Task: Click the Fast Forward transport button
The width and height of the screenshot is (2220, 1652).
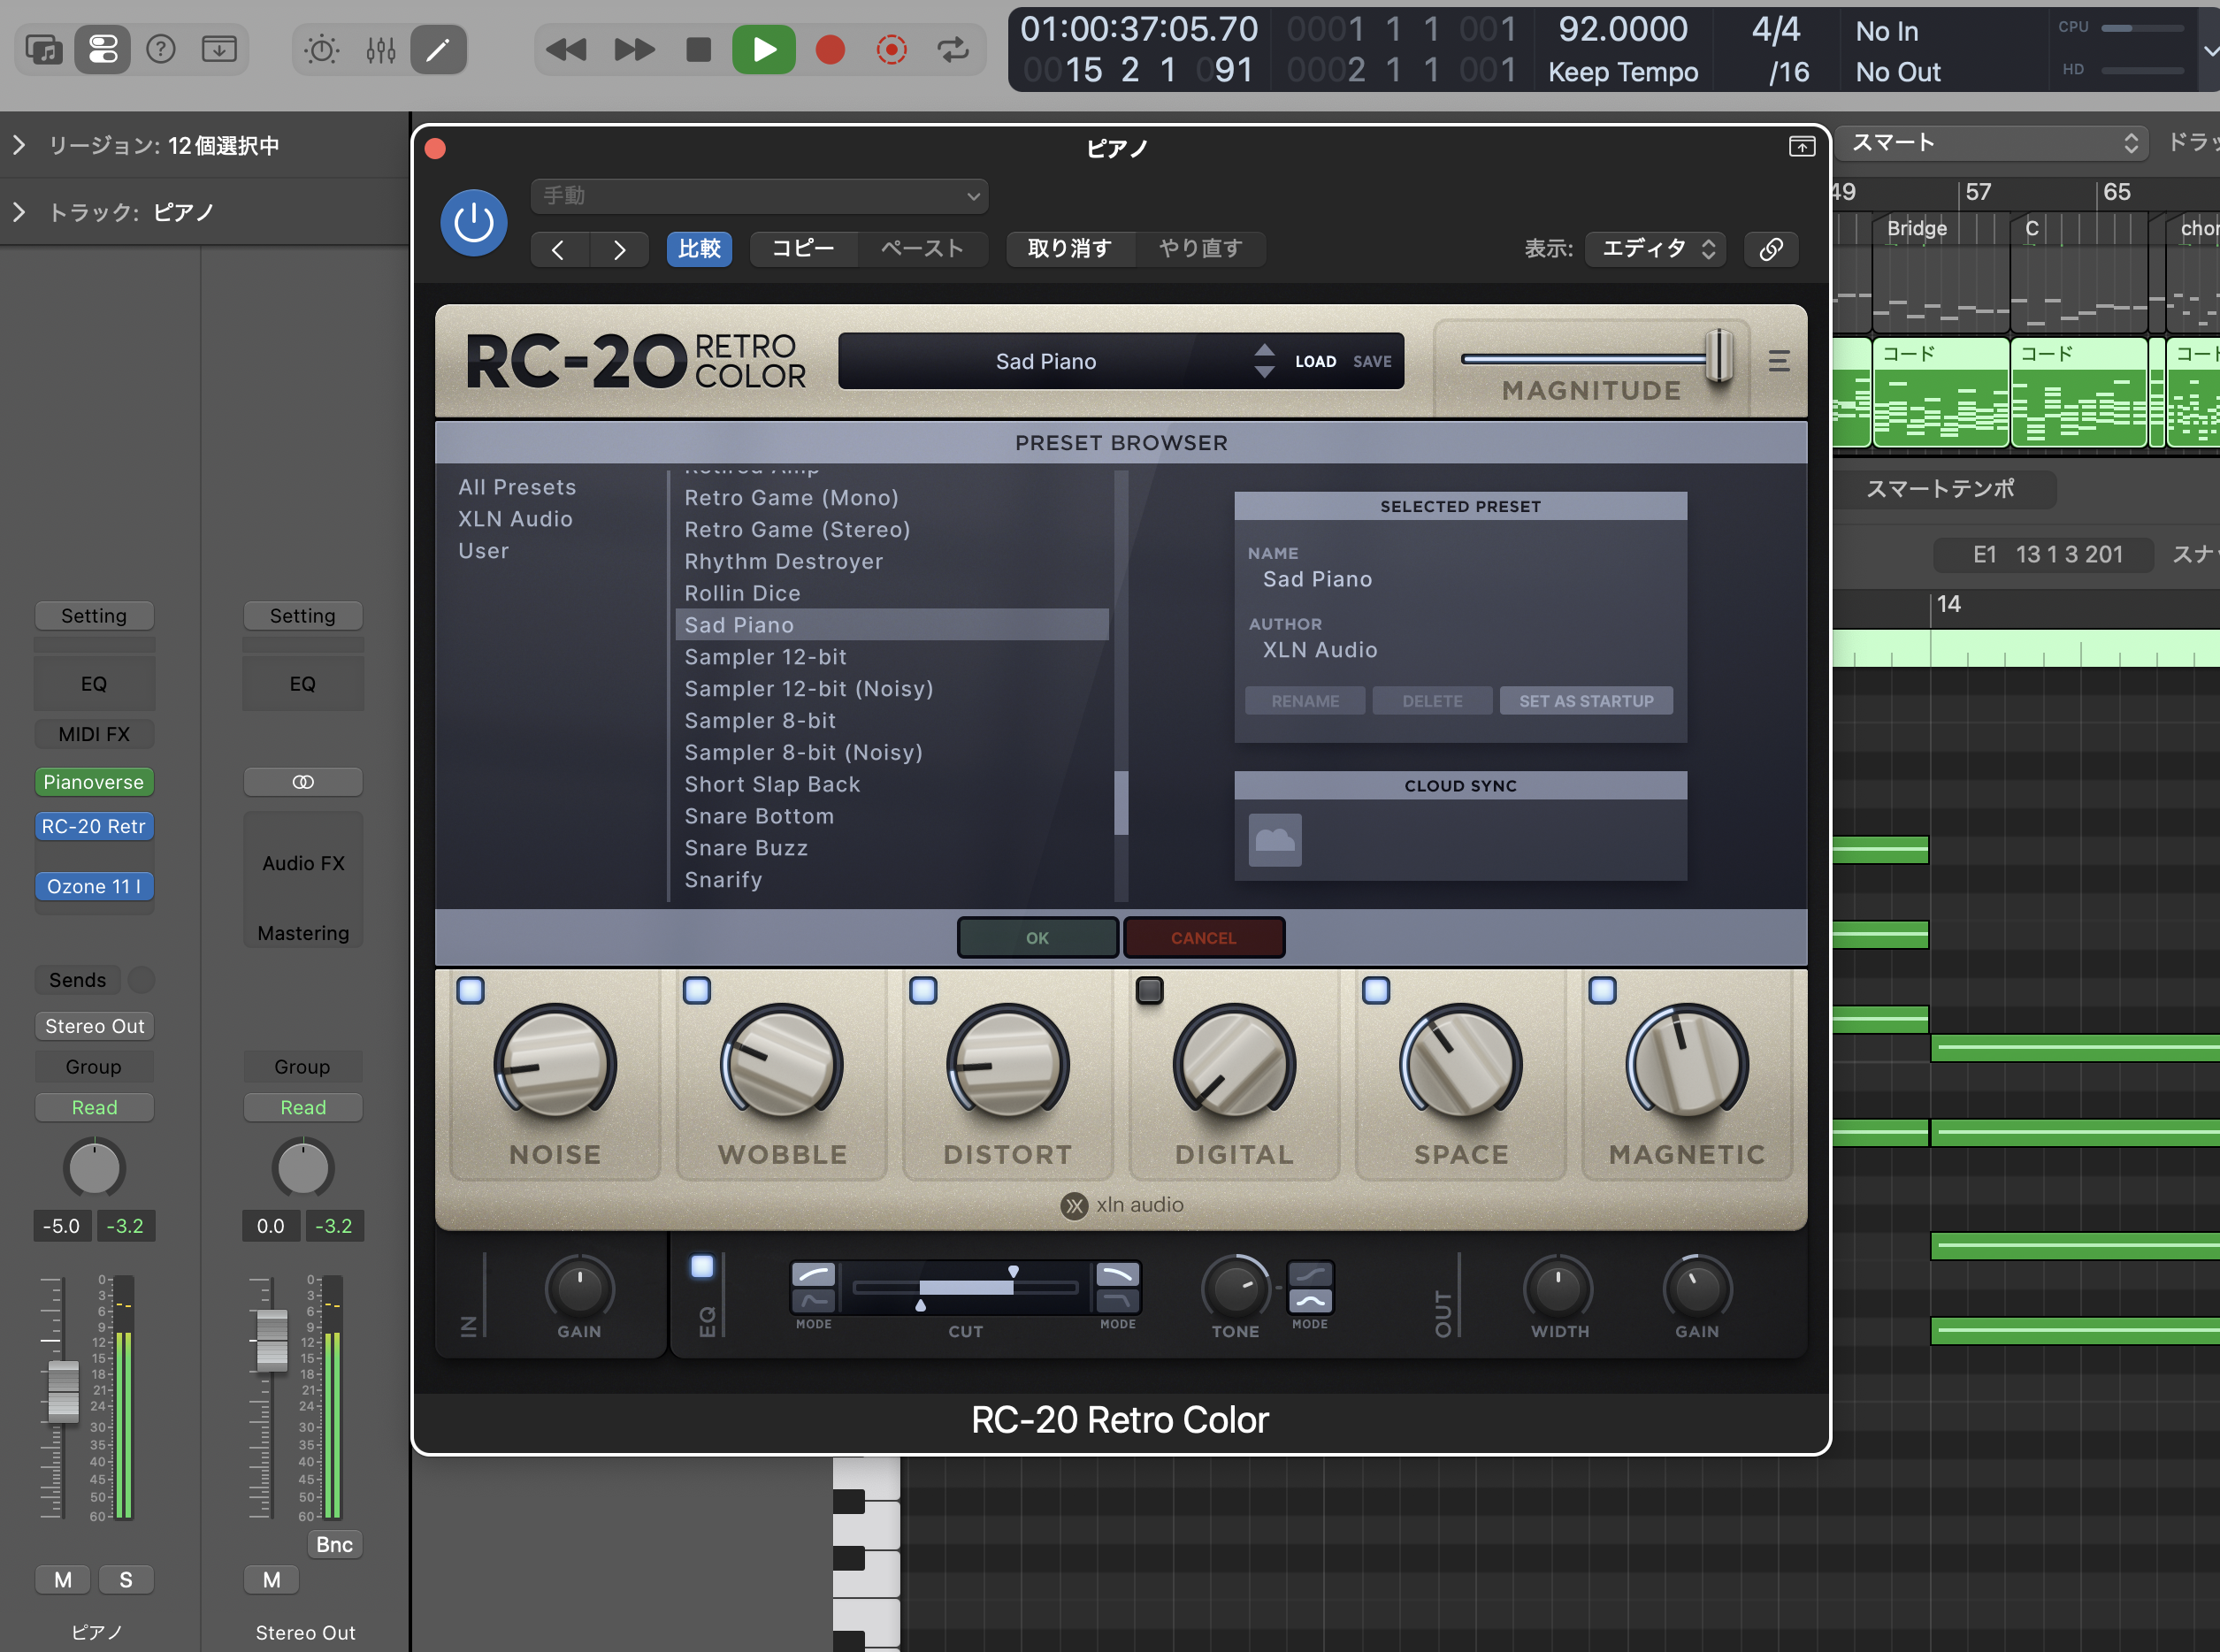Action: pyautogui.click(x=634, y=49)
